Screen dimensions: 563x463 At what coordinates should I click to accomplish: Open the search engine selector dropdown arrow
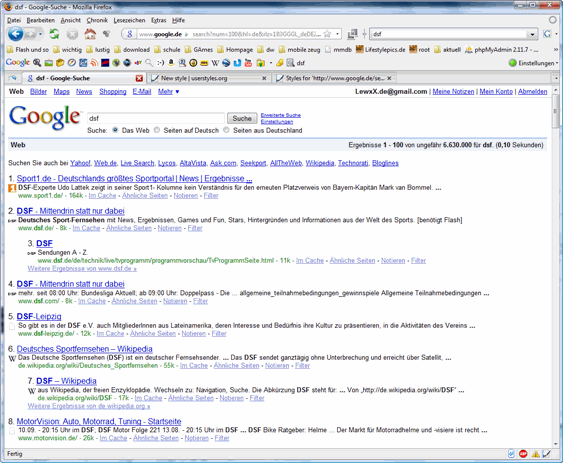point(556,34)
